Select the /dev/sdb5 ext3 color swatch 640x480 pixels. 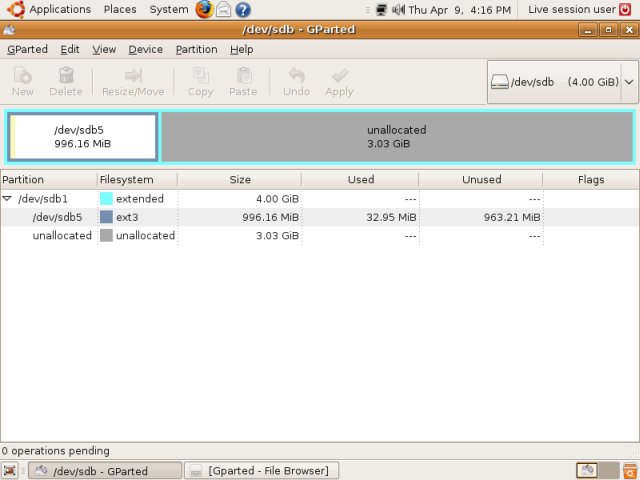[106, 217]
